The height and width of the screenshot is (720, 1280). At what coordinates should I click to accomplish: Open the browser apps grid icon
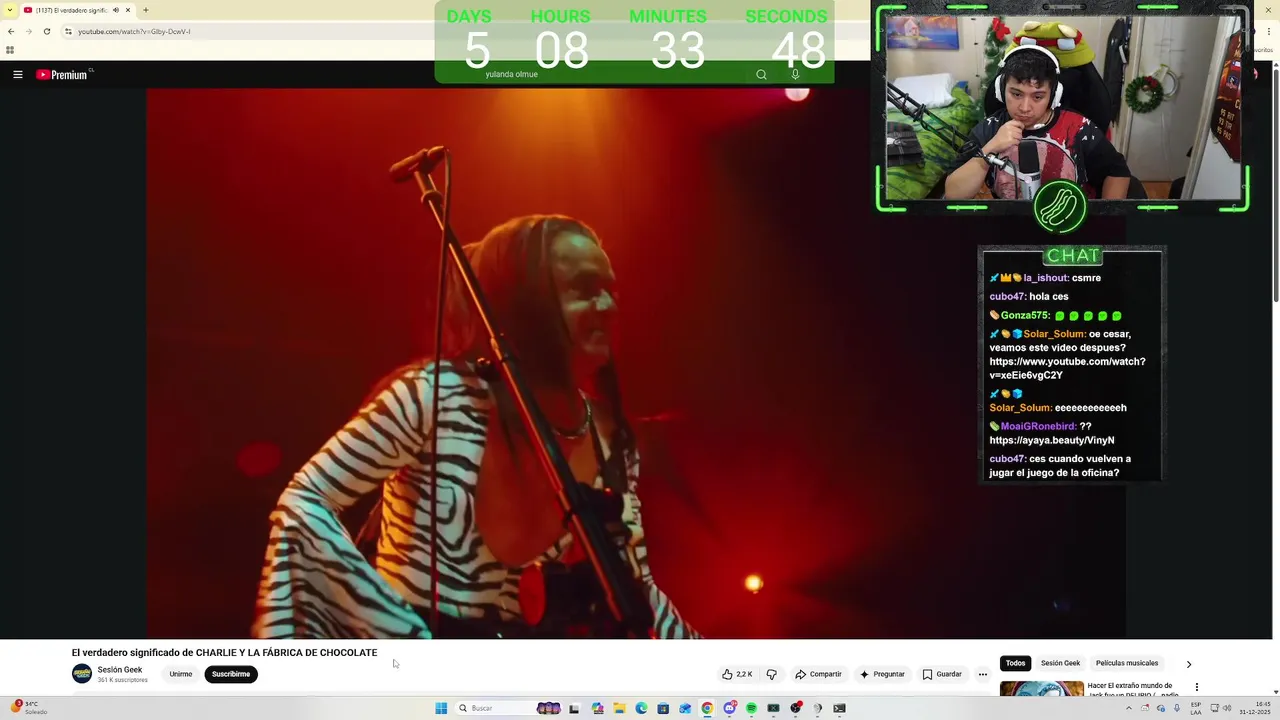pyautogui.click(x=10, y=50)
